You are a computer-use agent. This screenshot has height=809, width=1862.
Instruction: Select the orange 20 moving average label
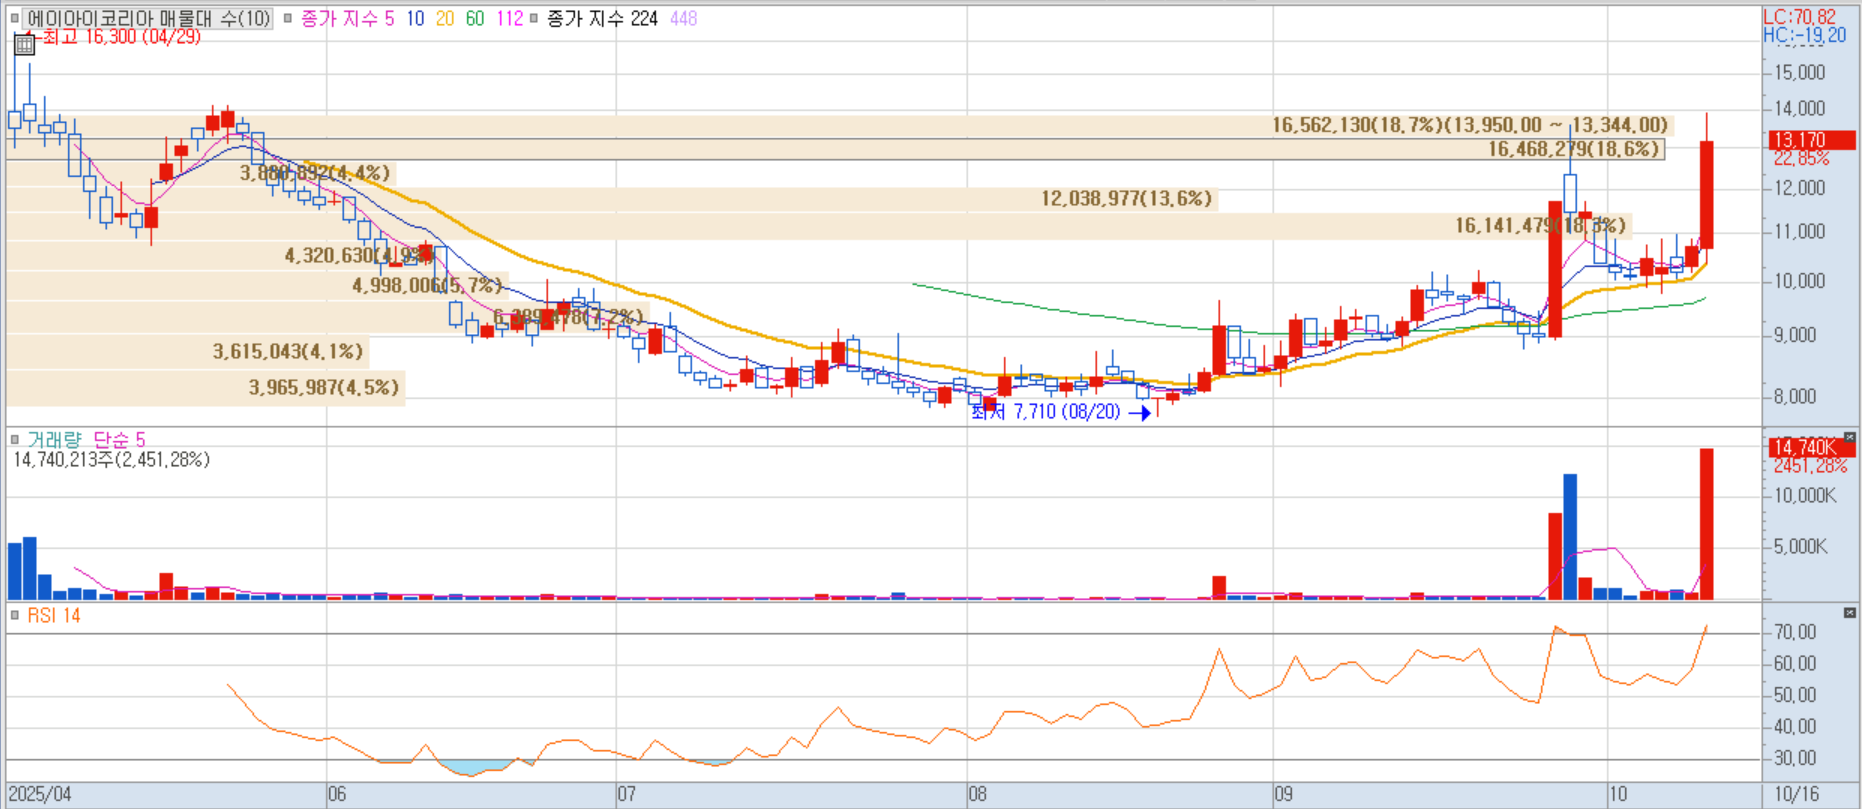tap(445, 18)
